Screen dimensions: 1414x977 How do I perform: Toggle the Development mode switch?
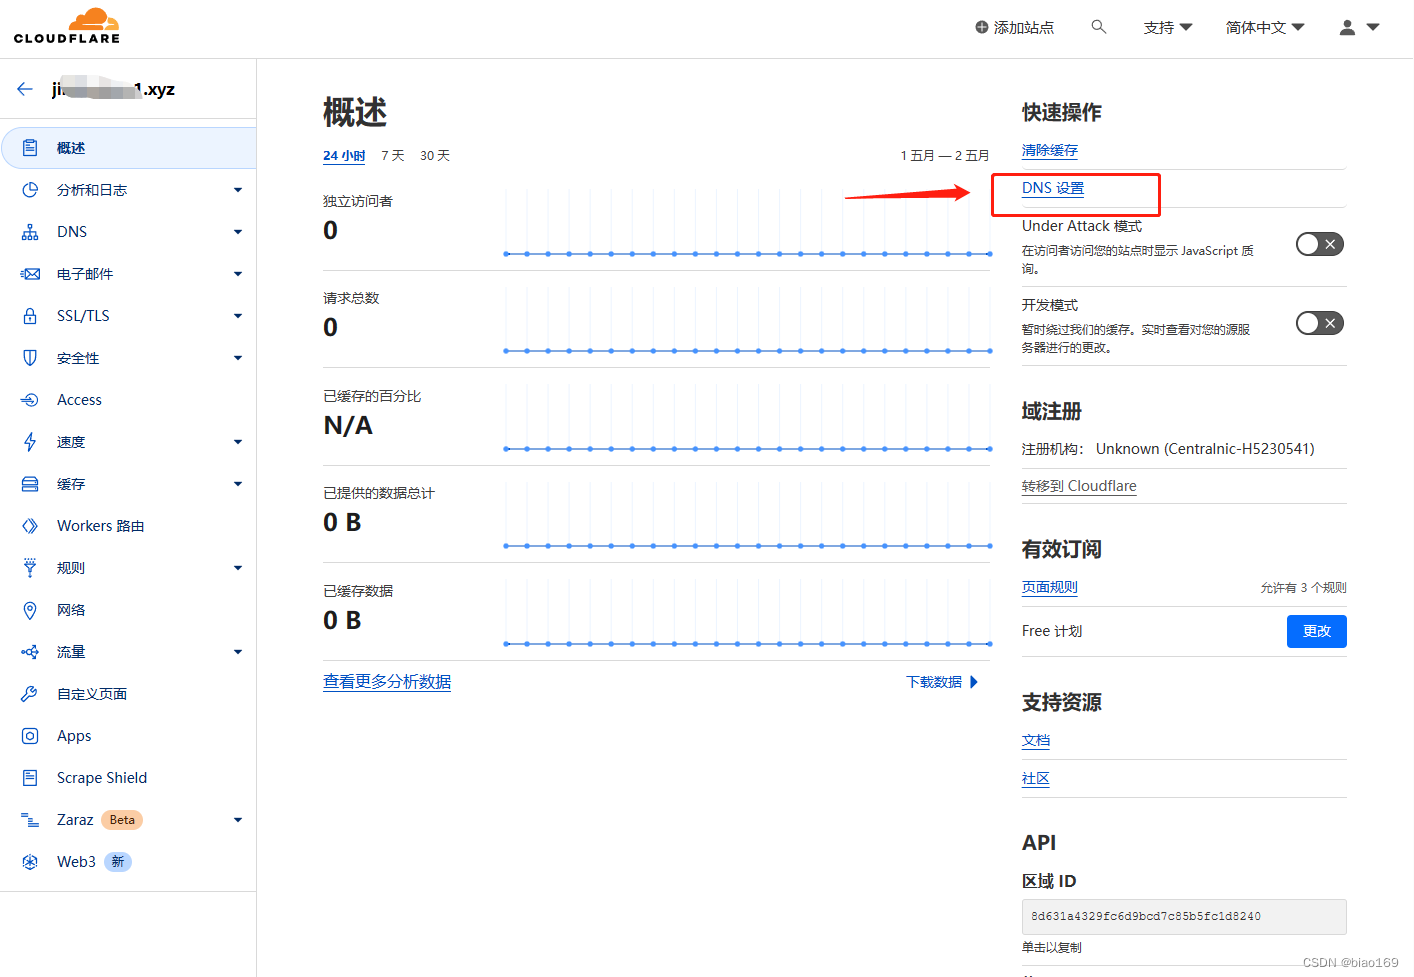[1319, 323]
